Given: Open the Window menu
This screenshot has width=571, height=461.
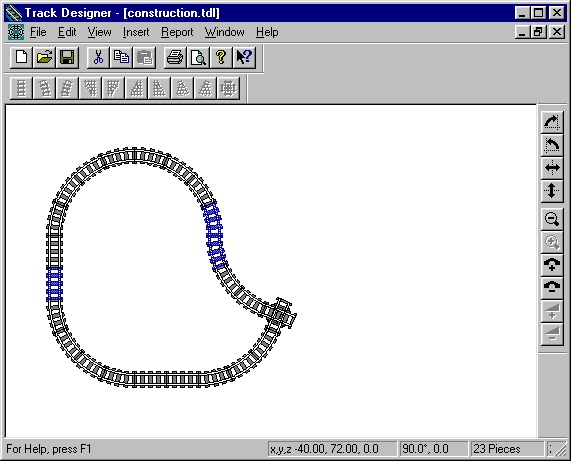Looking at the screenshot, I should tap(224, 32).
